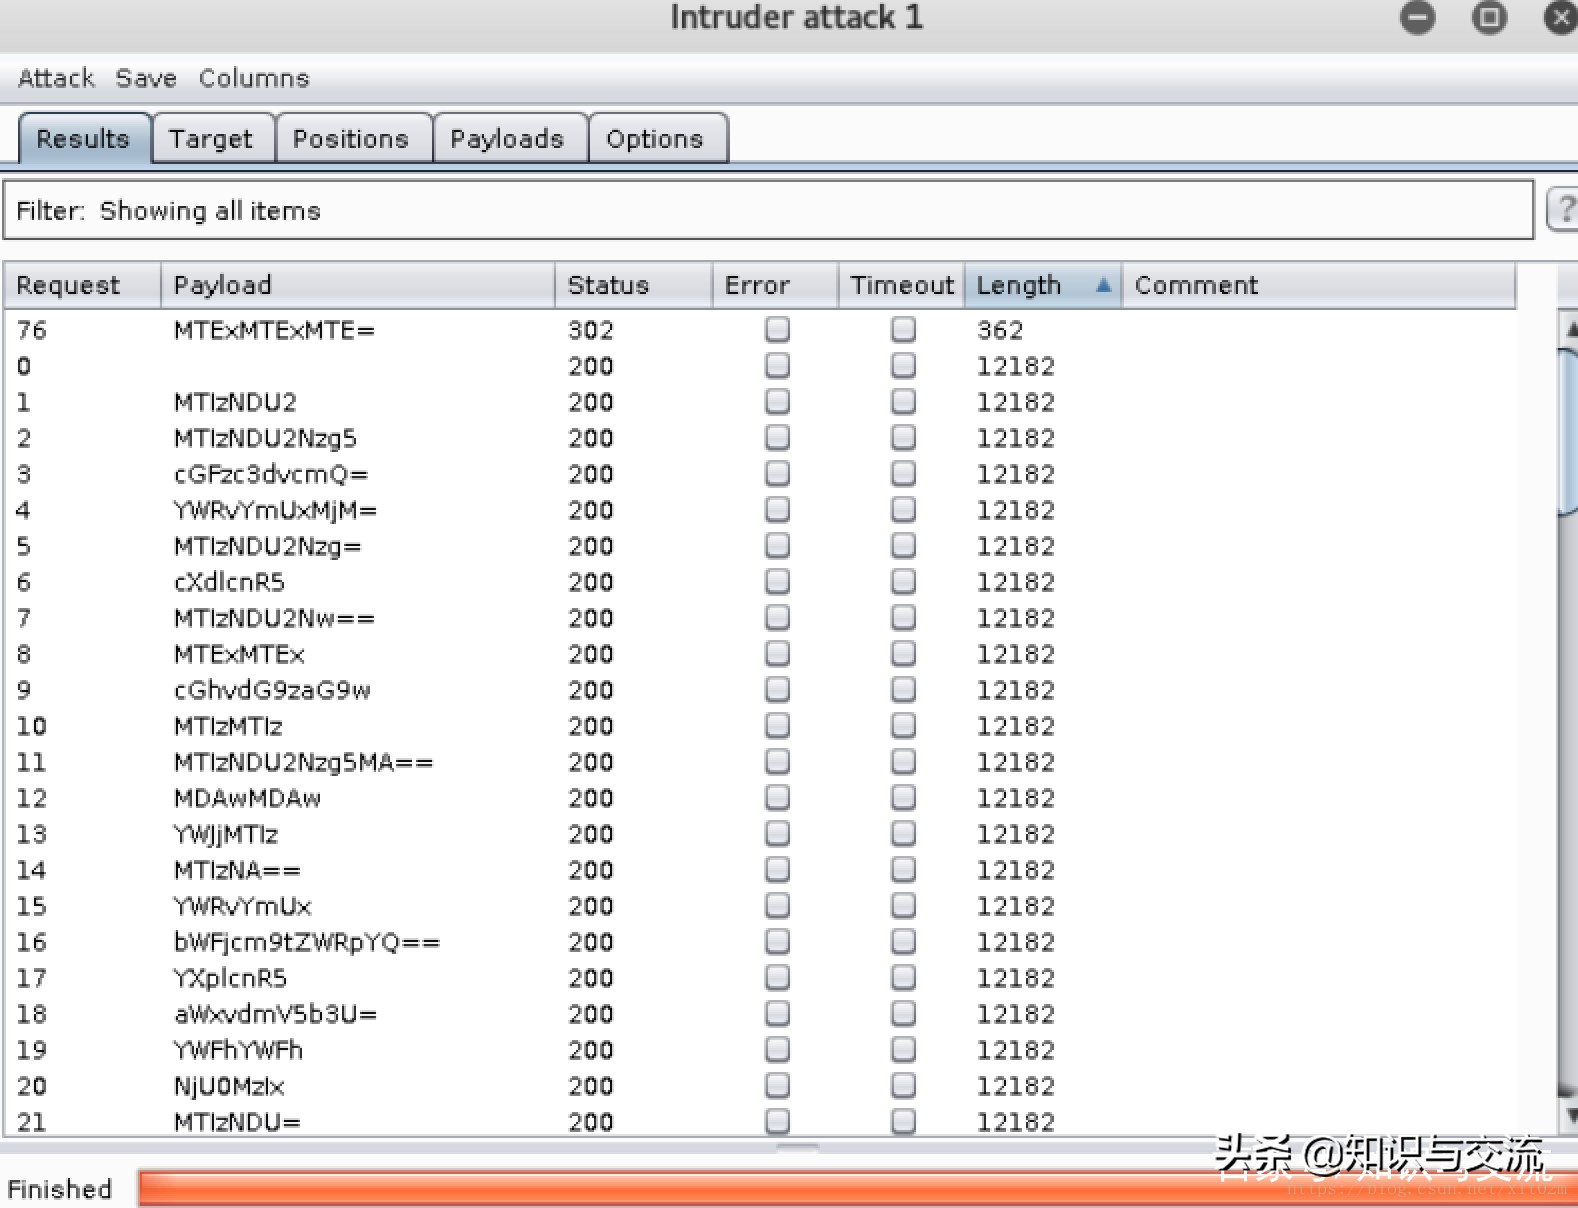The image size is (1578, 1208).
Task: Click the Length column sort arrow
Action: point(1103,285)
